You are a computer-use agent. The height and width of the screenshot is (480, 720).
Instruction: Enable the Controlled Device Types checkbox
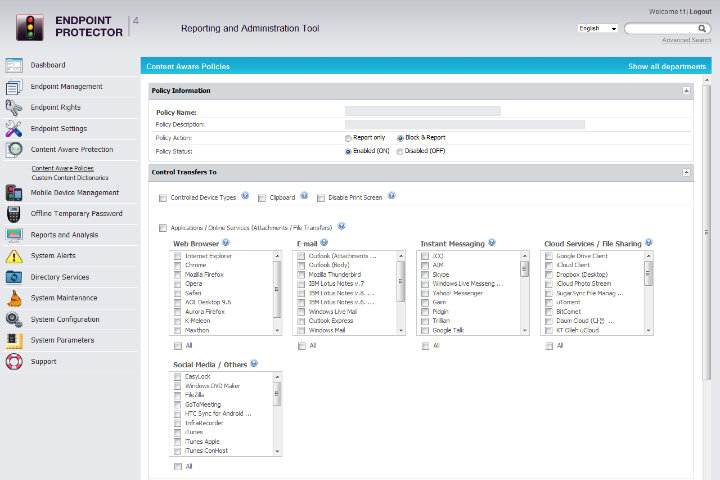coord(163,198)
